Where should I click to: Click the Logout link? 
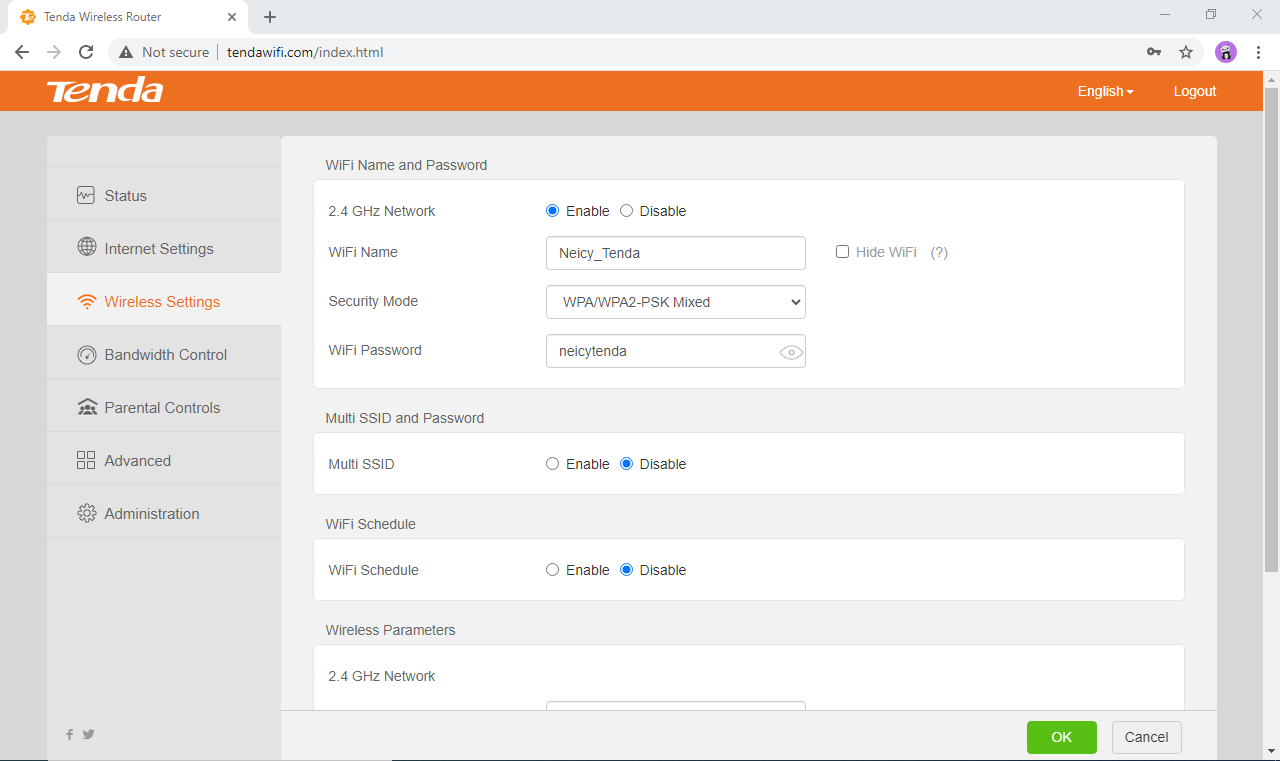click(1195, 91)
